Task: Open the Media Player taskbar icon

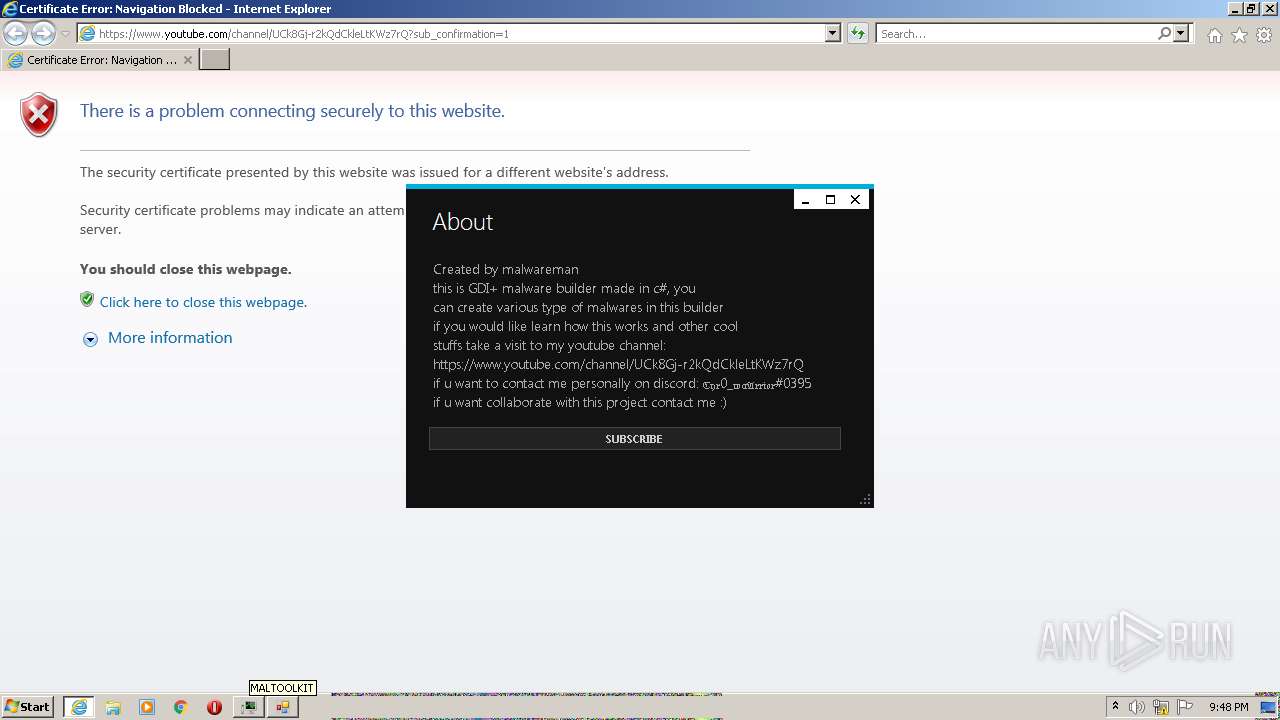Action: [147, 707]
